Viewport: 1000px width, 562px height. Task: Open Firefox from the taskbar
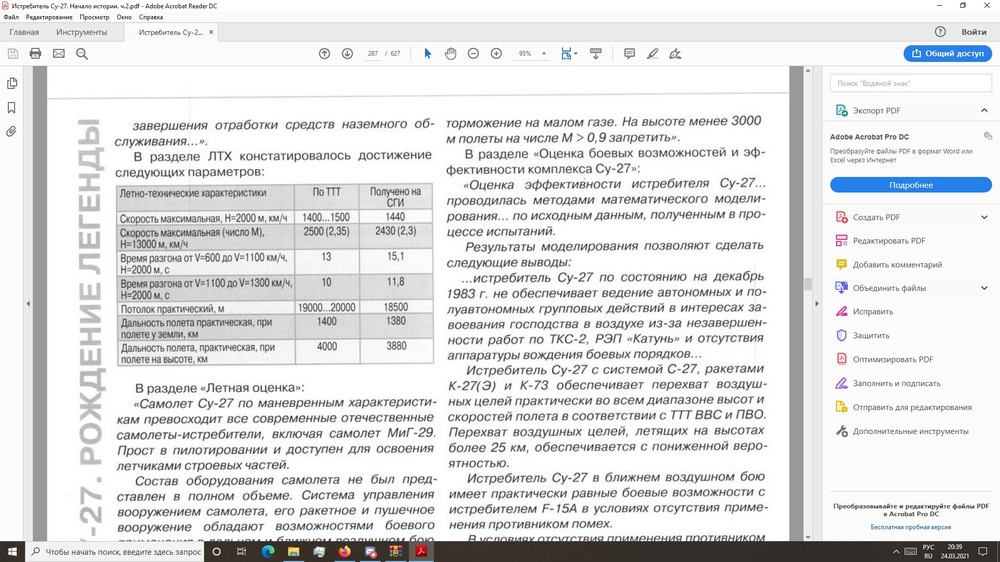pyautogui.click(x=344, y=552)
